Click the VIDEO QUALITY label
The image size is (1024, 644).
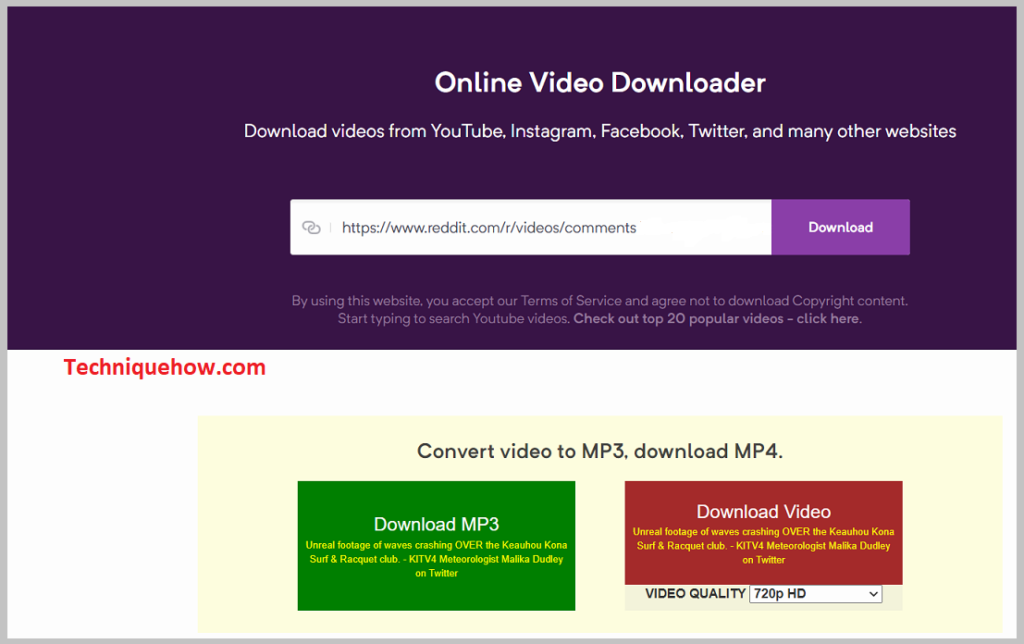(x=696, y=594)
